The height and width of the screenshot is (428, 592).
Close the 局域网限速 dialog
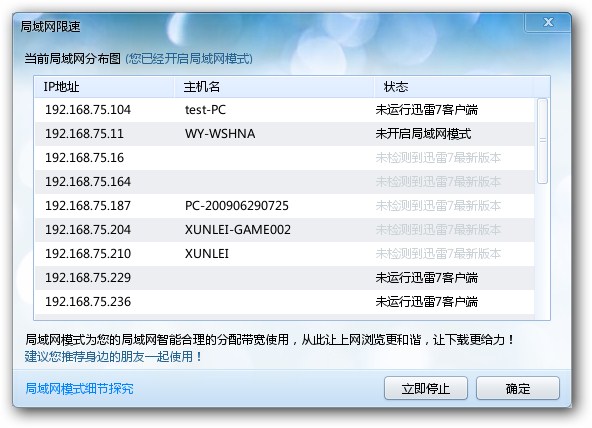(x=548, y=22)
